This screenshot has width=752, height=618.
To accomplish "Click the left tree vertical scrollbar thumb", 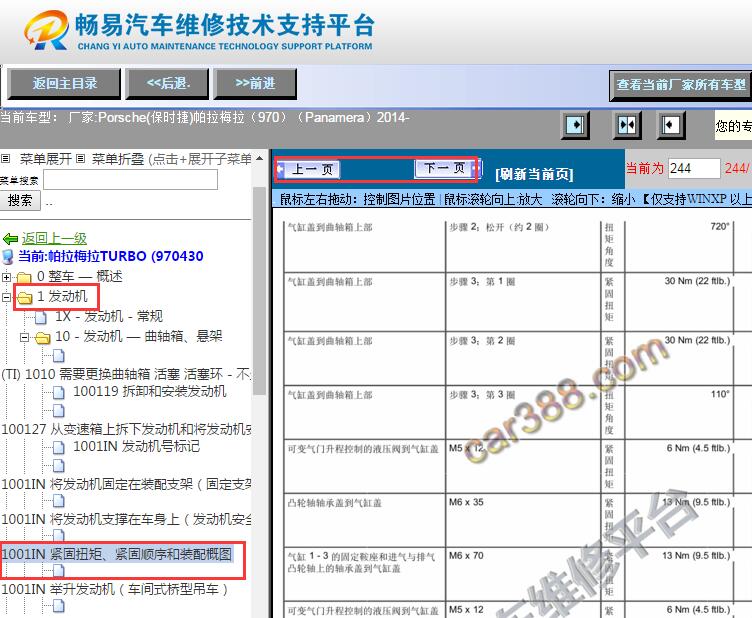I will click(x=259, y=291).
